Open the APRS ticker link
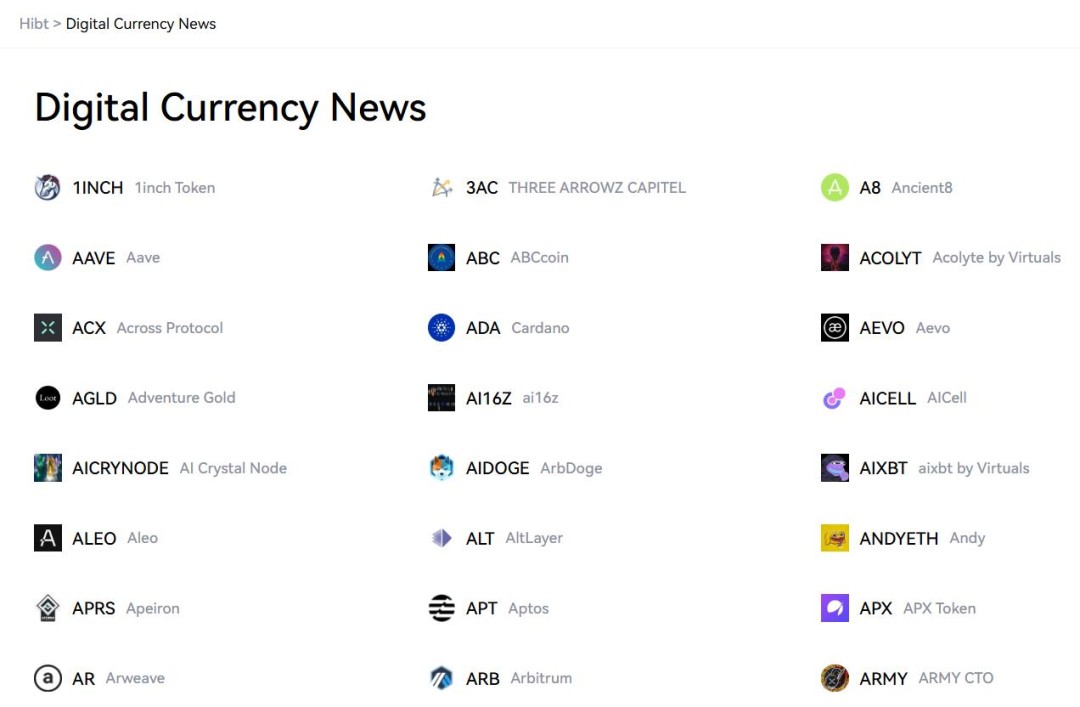This screenshot has width=1080, height=707. point(94,608)
